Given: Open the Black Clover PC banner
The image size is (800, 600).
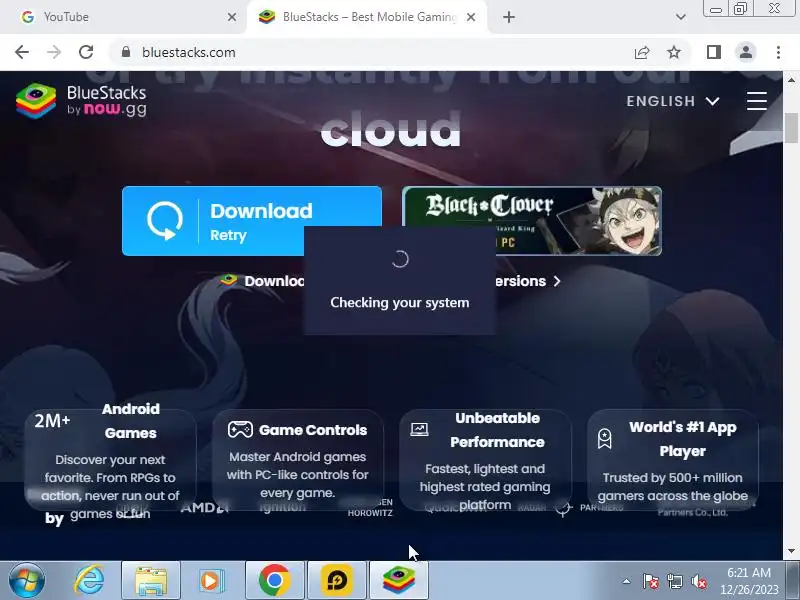Looking at the screenshot, I should click(532, 220).
